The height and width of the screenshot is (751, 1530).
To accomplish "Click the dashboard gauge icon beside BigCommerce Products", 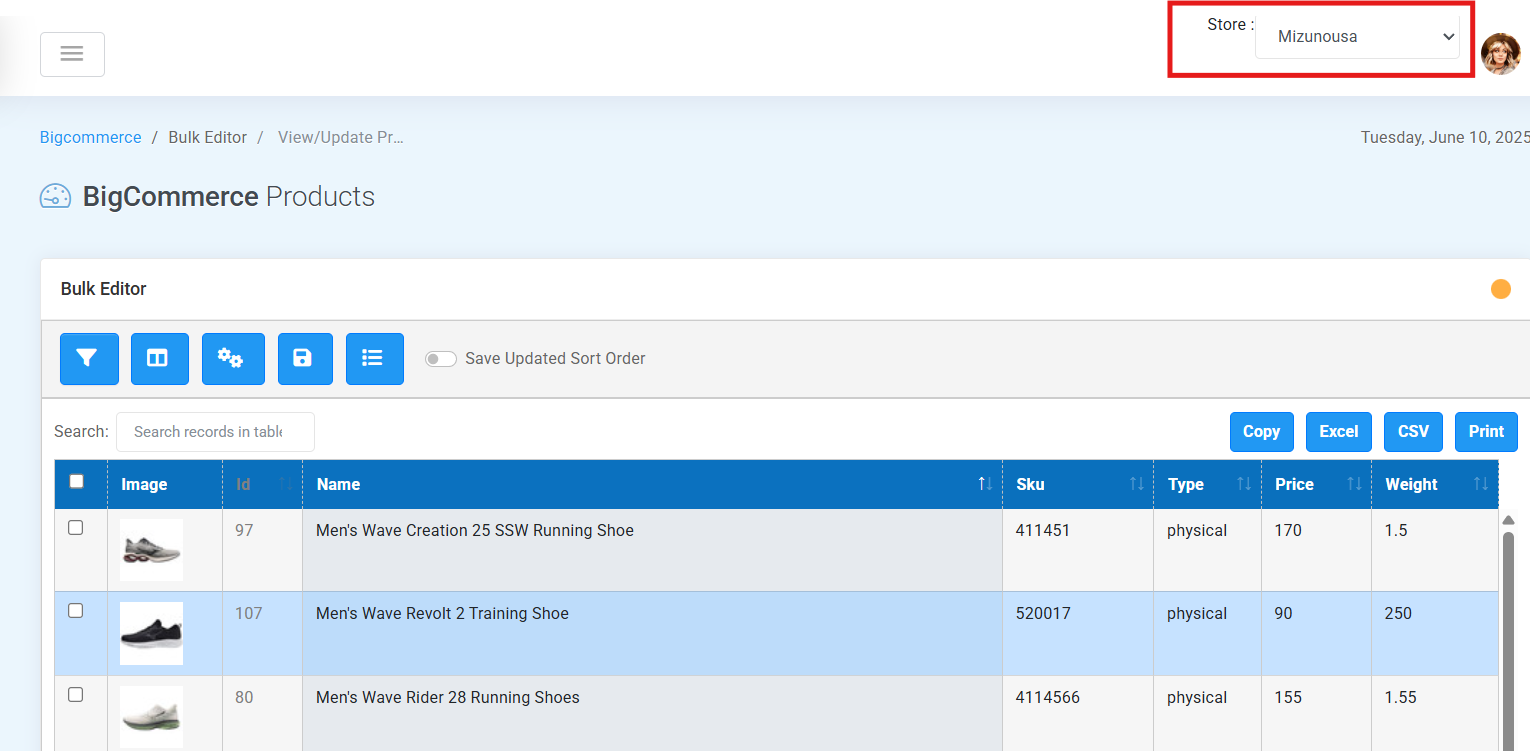I will [x=55, y=196].
